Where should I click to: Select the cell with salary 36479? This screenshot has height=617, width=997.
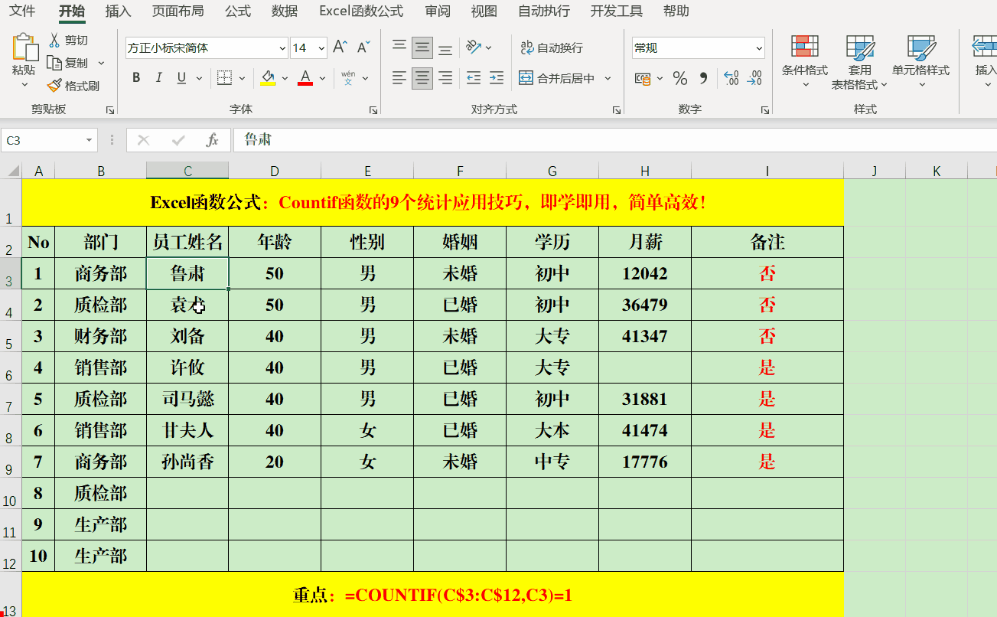645,305
